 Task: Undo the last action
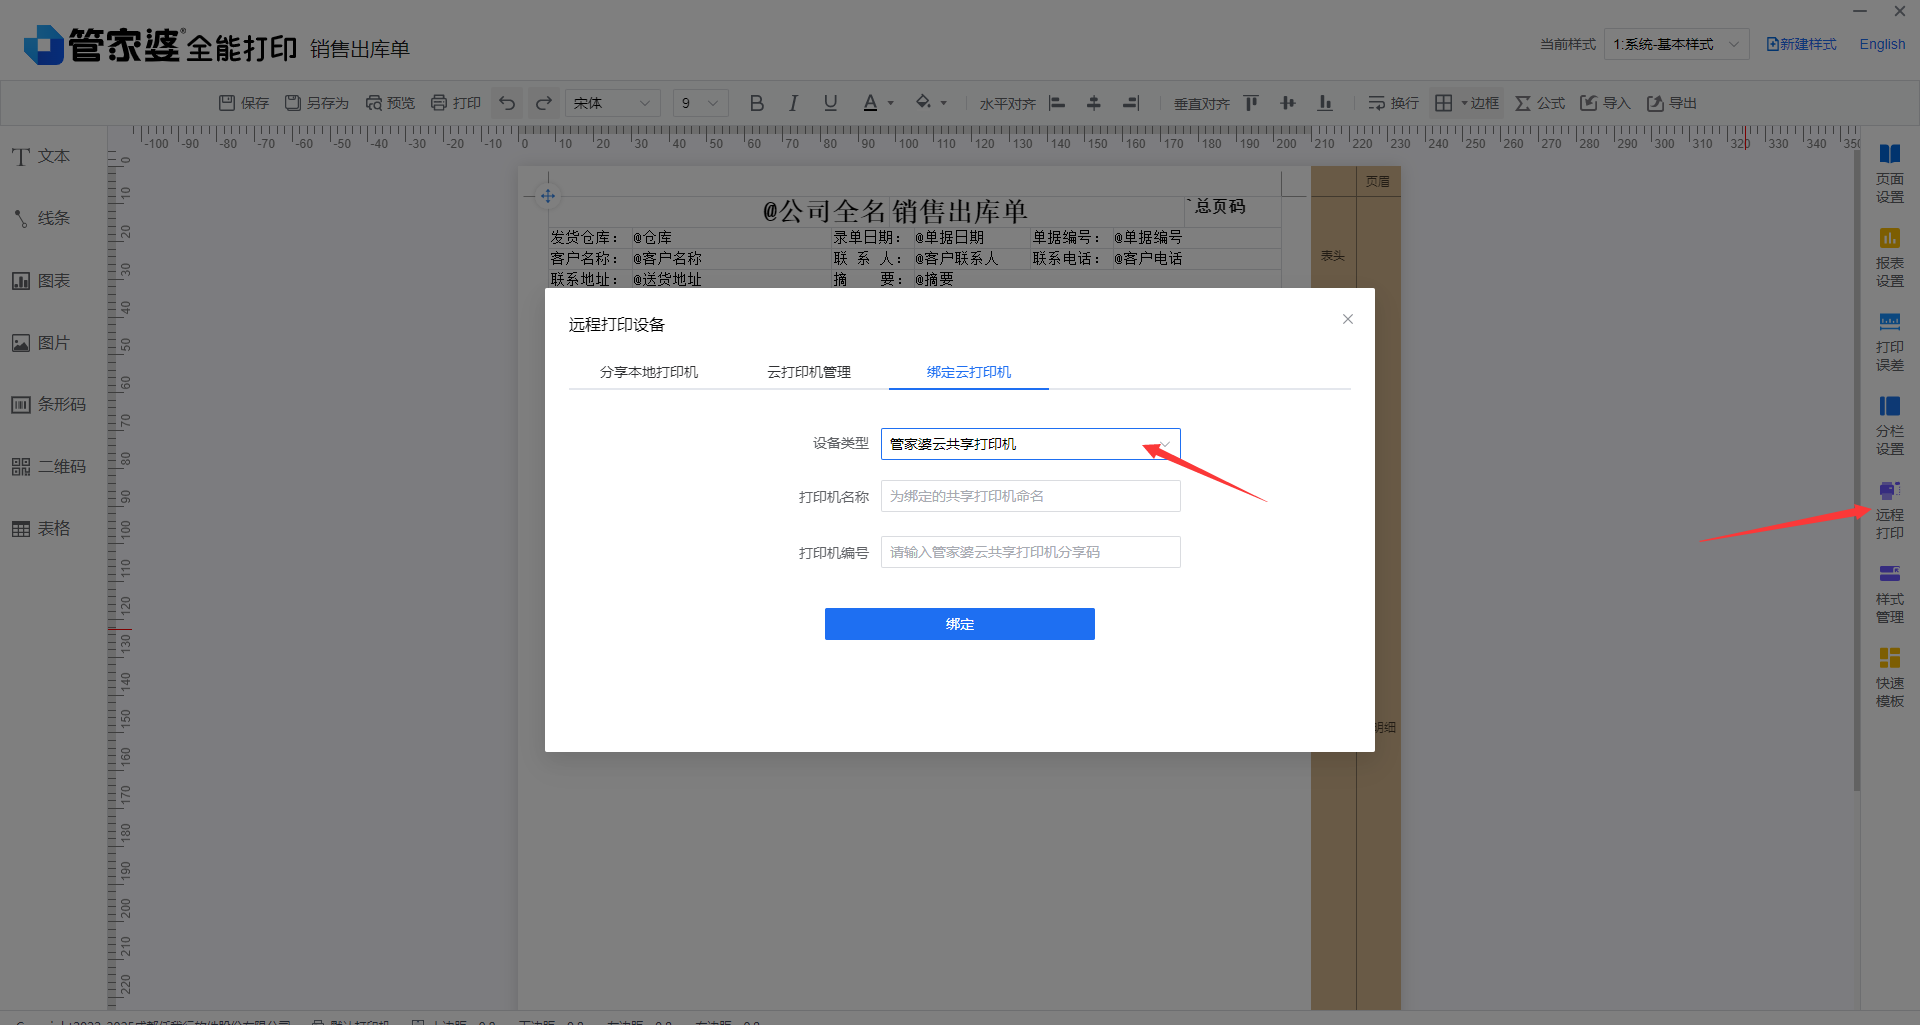click(x=507, y=103)
